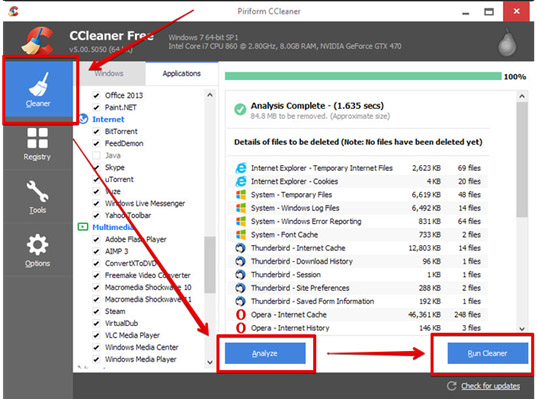Click the Run Cleaner button
The image size is (538, 399).
pos(487,353)
